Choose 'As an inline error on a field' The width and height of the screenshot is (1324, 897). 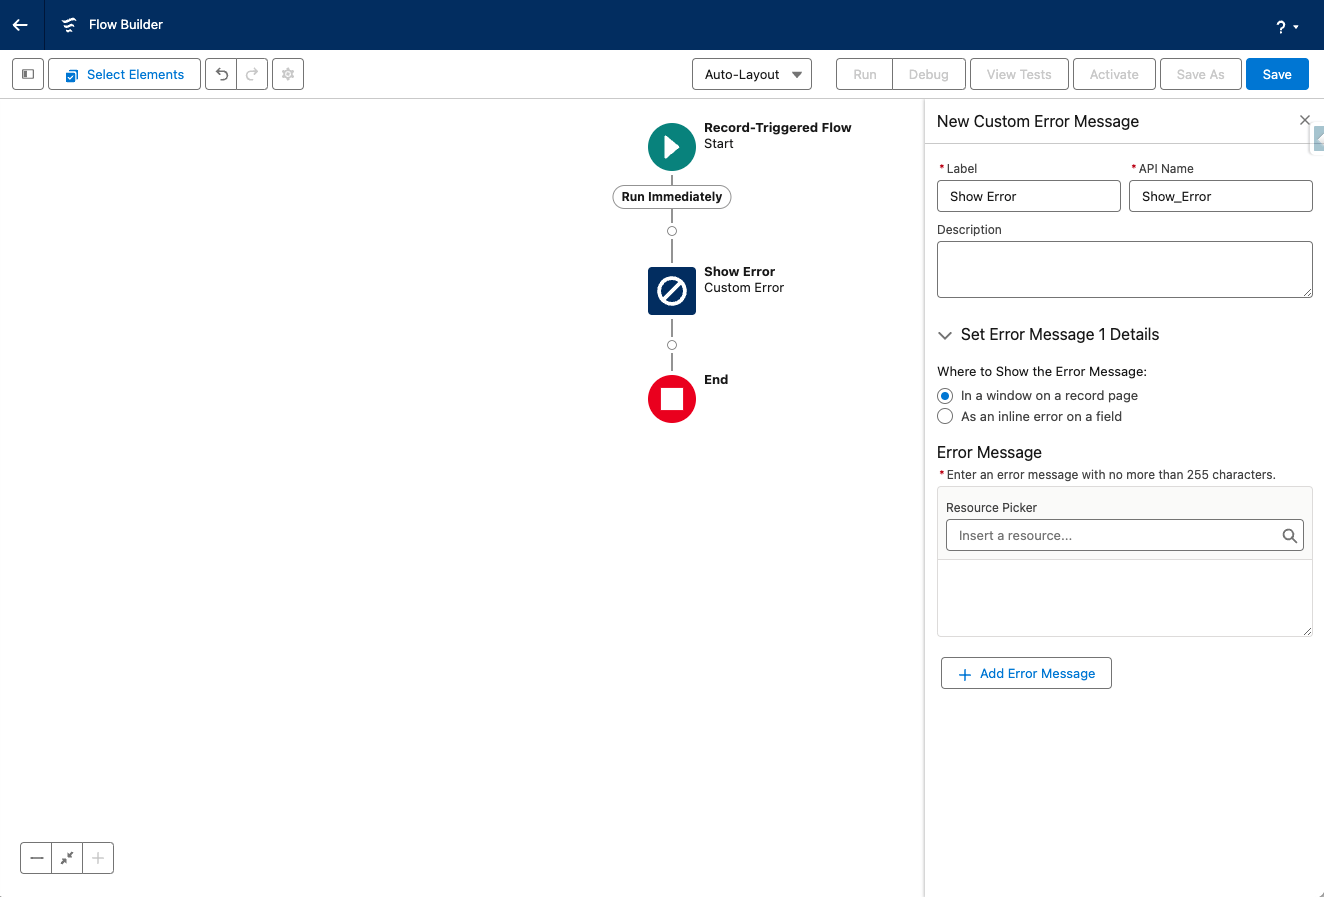point(945,416)
